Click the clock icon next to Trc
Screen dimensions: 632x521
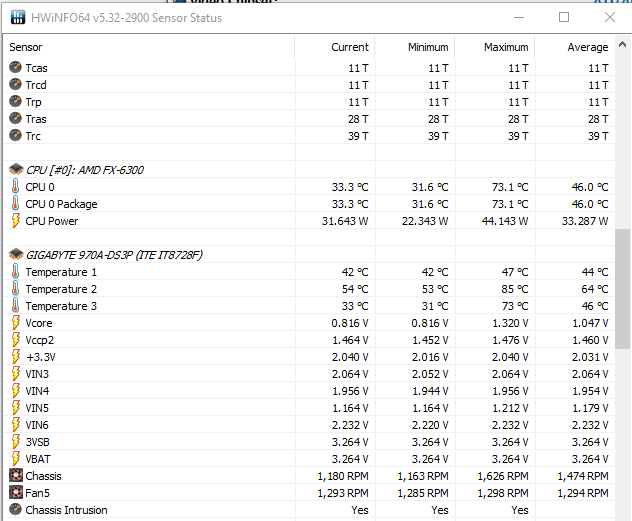(15, 135)
